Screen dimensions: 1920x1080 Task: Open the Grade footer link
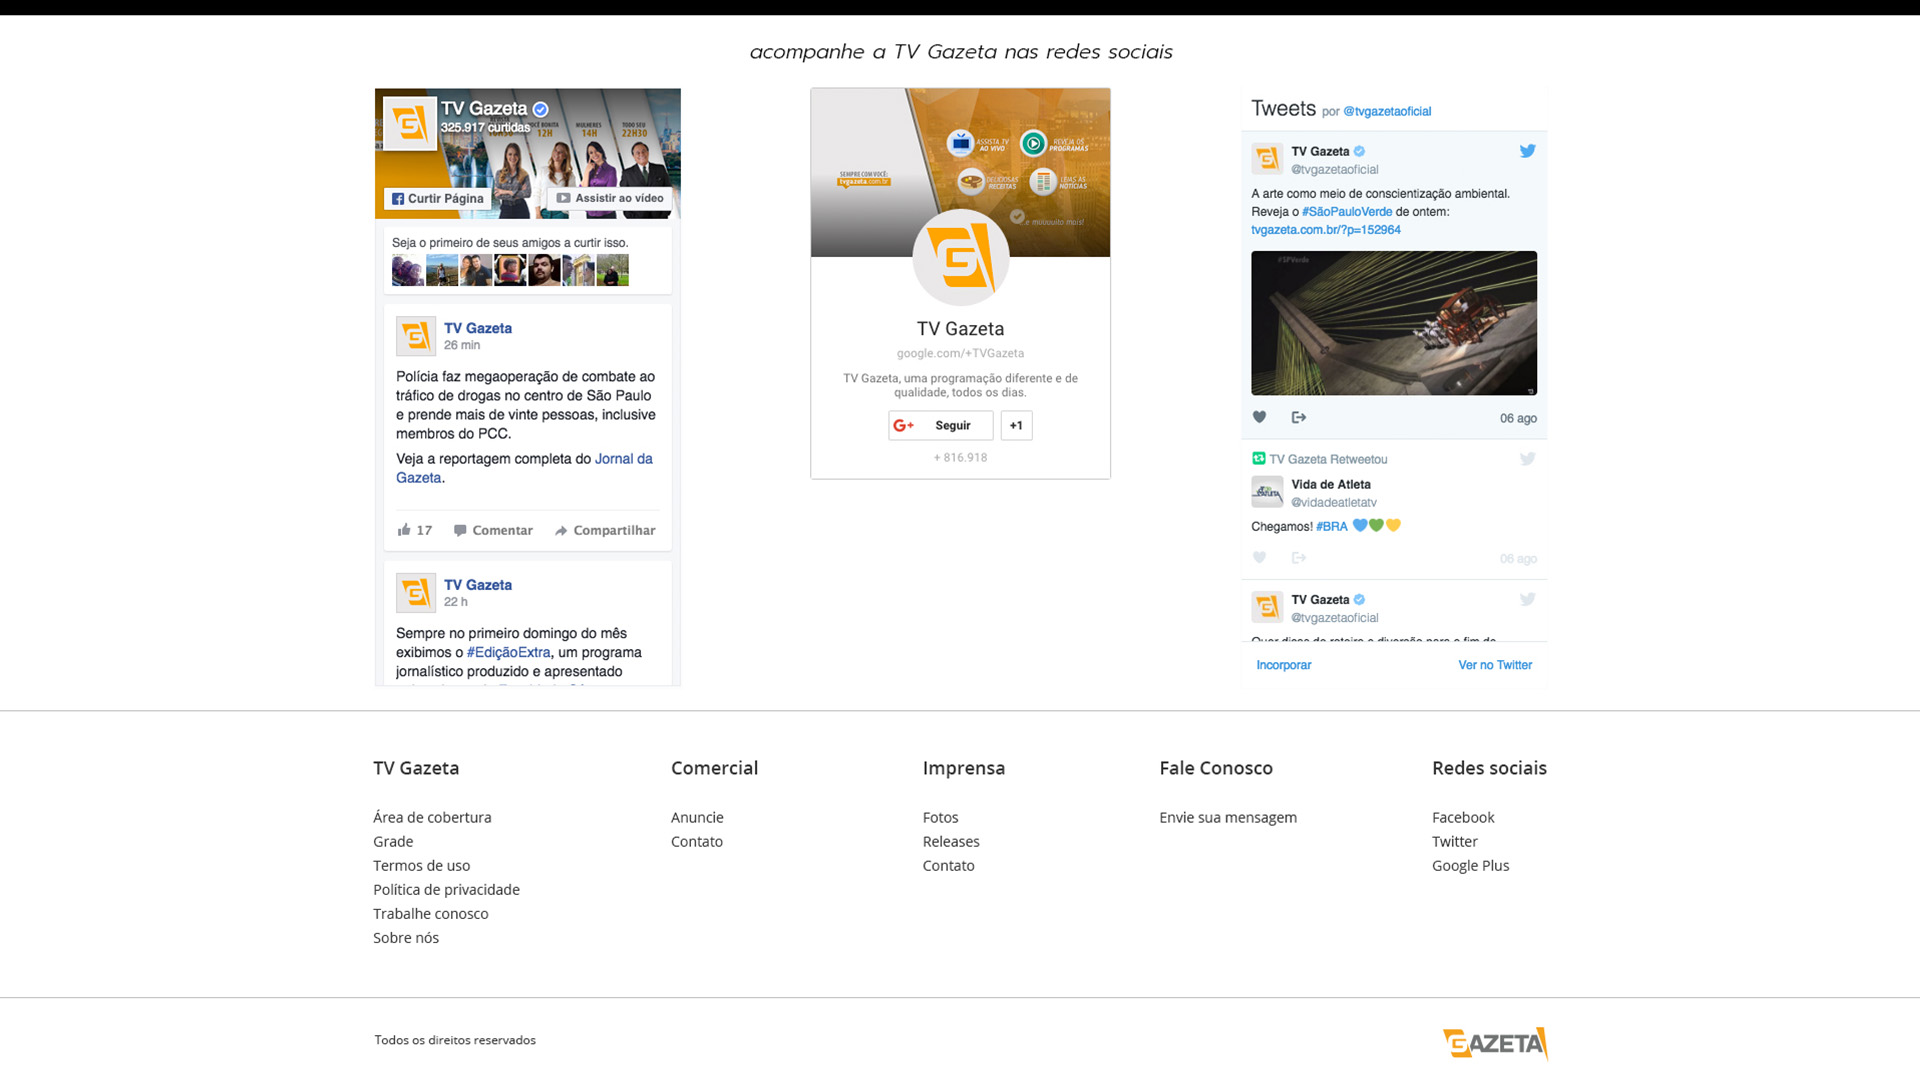[x=393, y=841]
